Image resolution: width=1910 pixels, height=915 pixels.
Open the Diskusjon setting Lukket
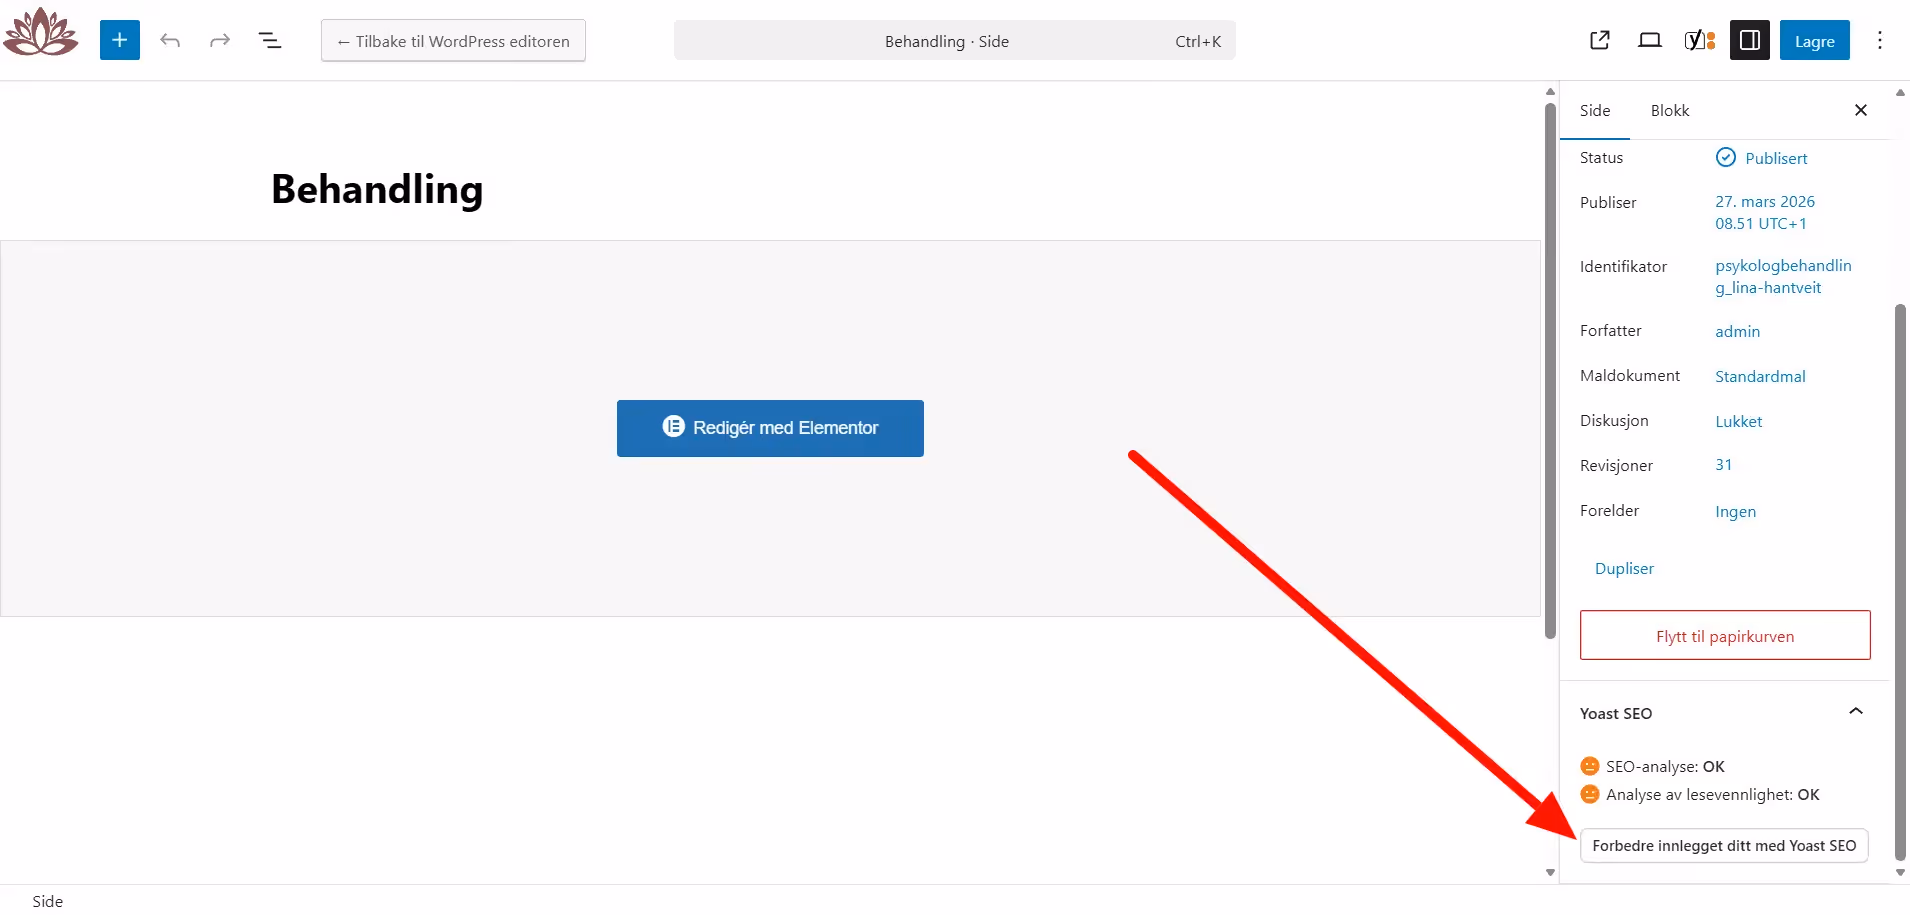tap(1738, 421)
